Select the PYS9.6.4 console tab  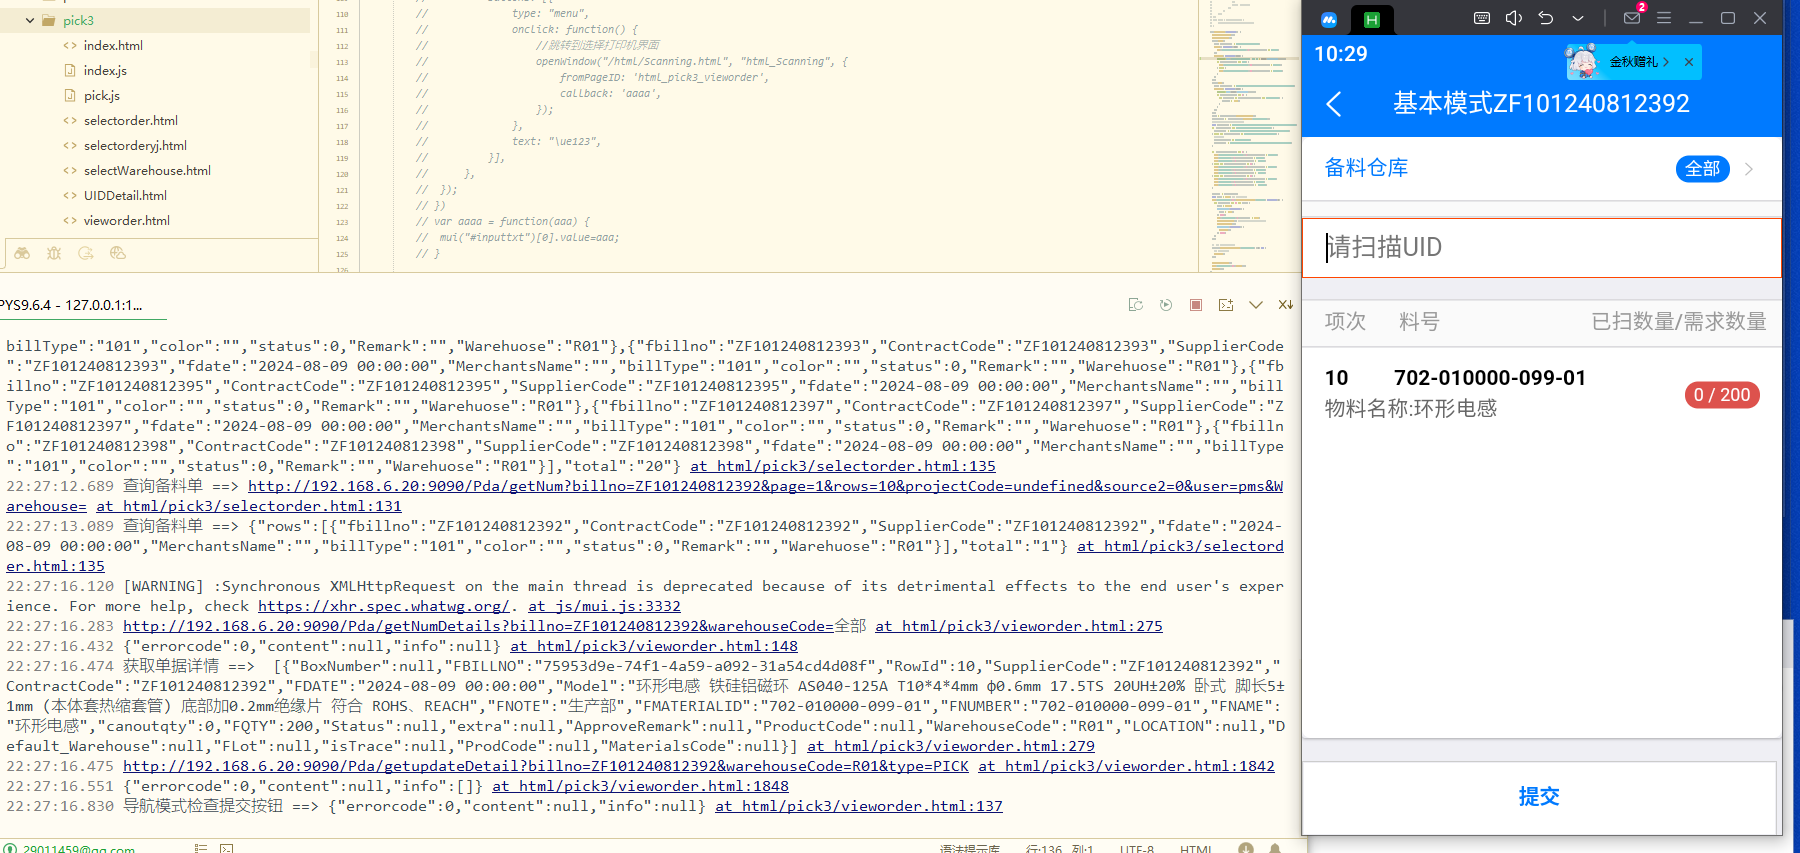[x=70, y=305]
